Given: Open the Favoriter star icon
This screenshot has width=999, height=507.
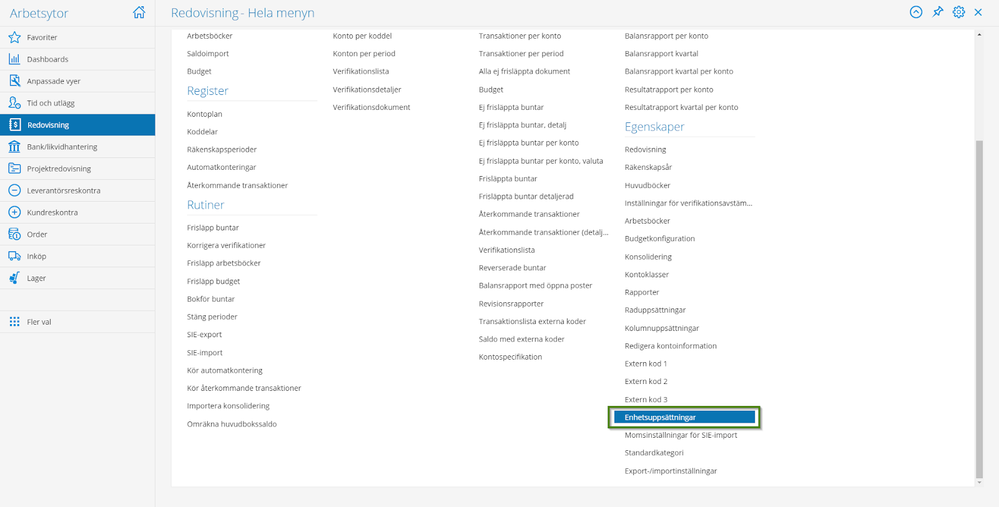Looking at the screenshot, I should [x=15, y=38].
